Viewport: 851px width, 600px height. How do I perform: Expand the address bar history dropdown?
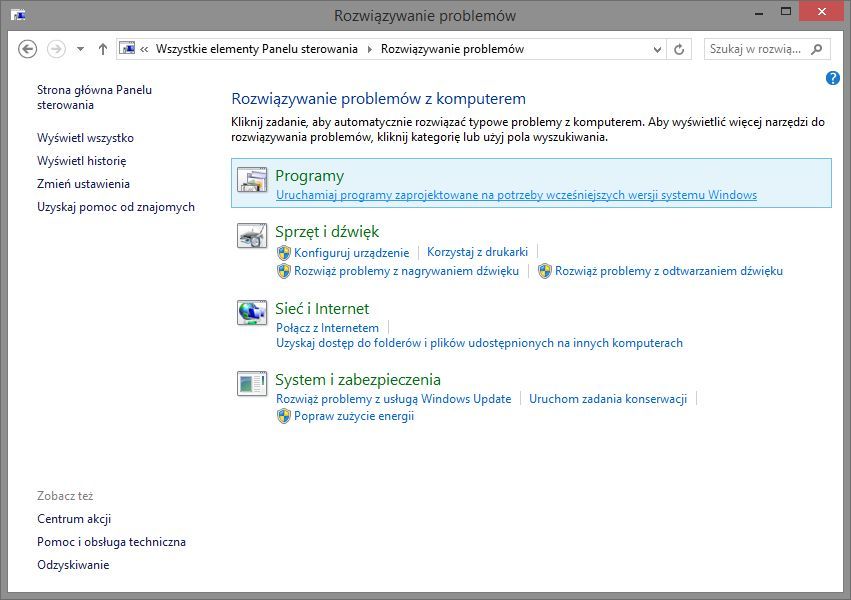coord(657,49)
